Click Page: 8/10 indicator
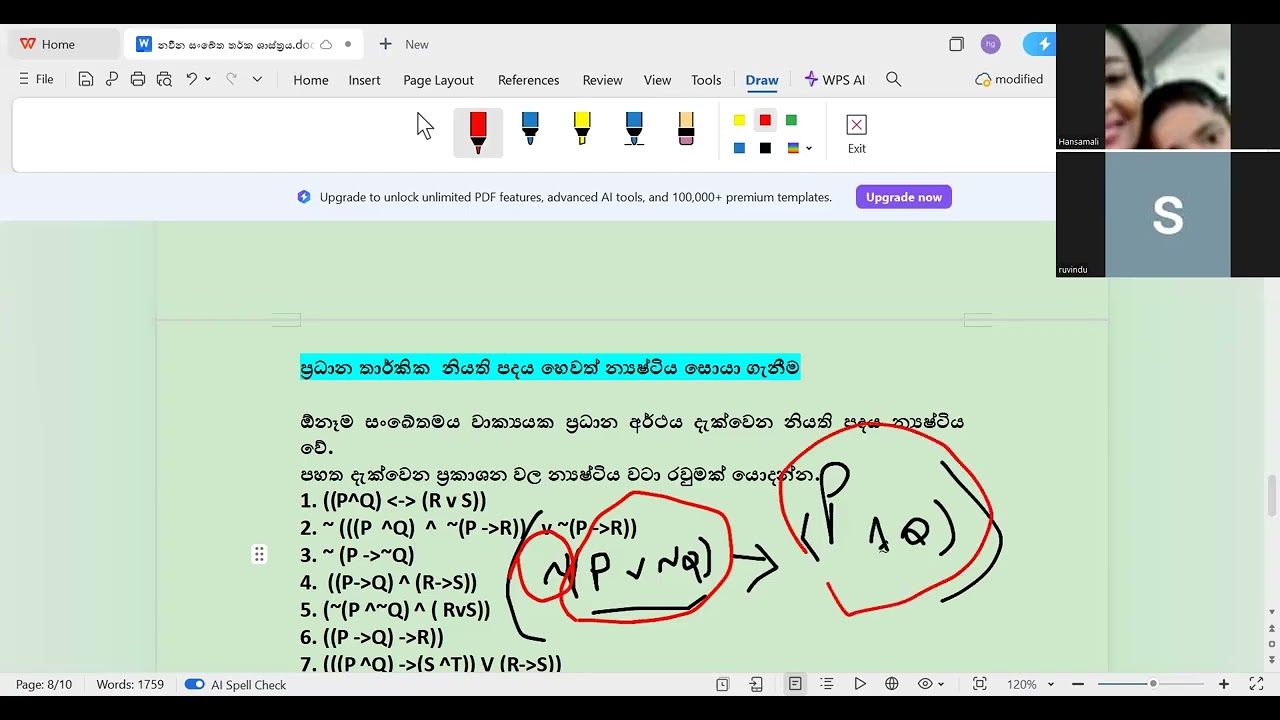This screenshot has width=1280, height=720. pos(44,684)
